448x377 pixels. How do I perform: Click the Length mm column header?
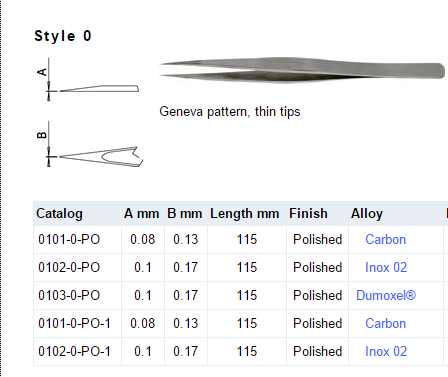[245, 214]
